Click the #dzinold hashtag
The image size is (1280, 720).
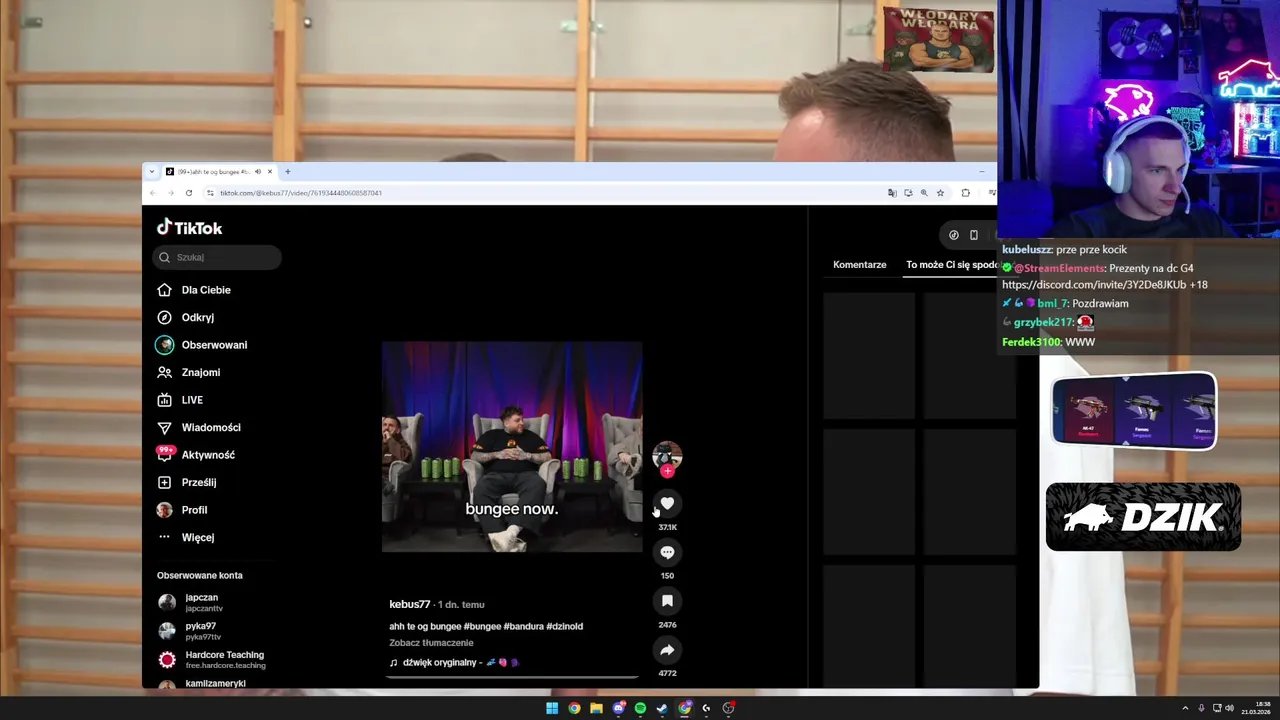565,627
